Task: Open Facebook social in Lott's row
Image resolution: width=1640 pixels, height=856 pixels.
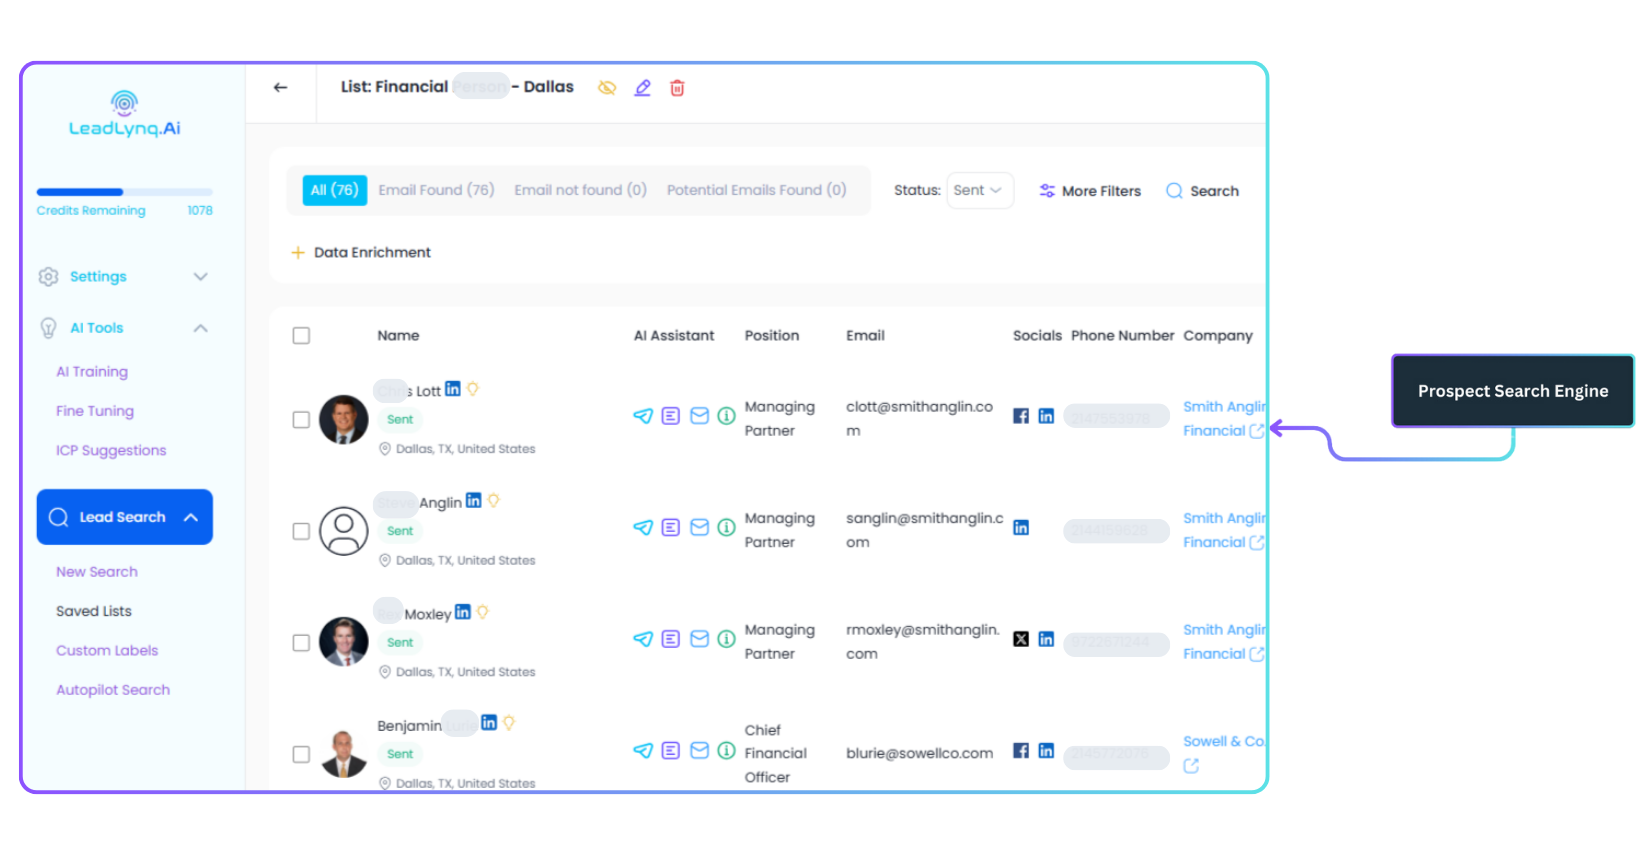Action: click(1021, 416)
